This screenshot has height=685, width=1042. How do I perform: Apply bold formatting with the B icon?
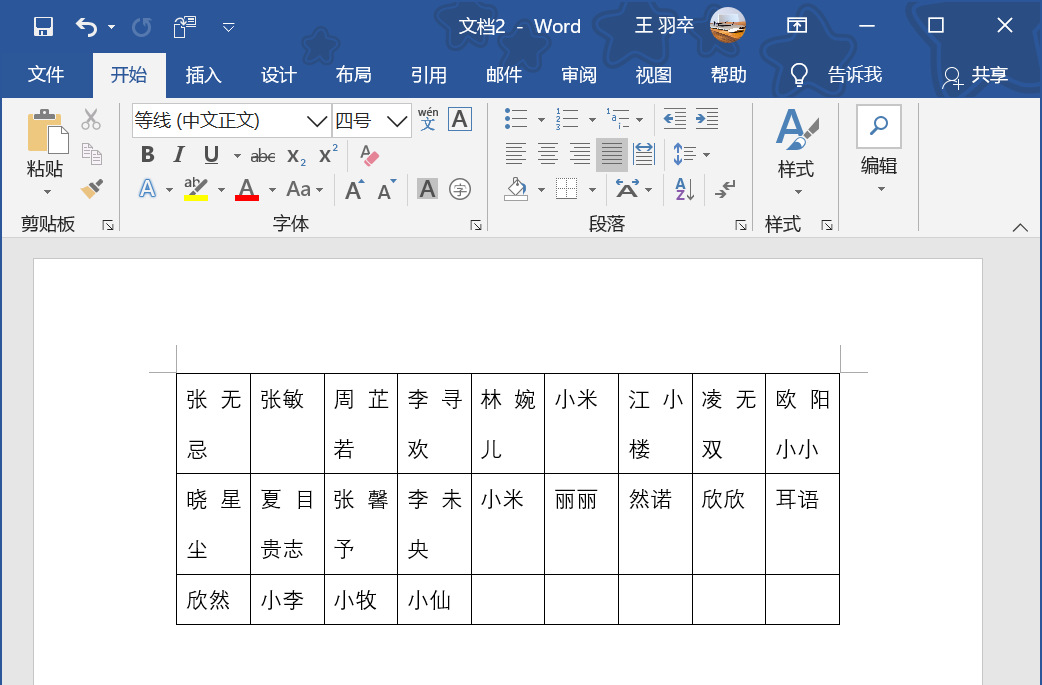coord(148,155)
